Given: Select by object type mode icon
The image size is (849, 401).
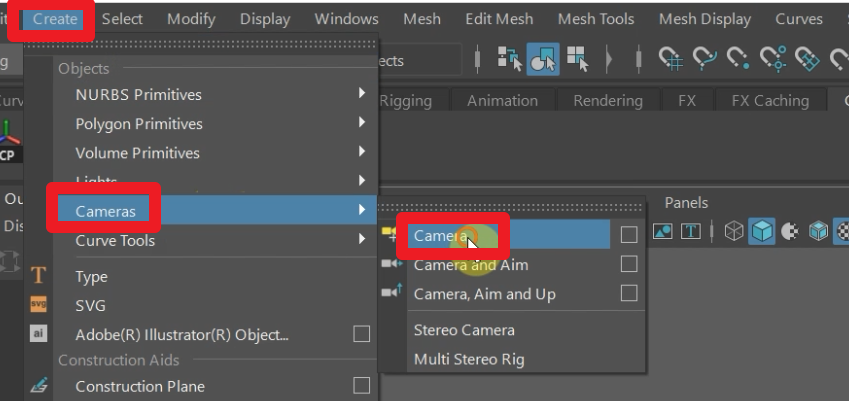Looking at the screenshot, I should point(543,60).
